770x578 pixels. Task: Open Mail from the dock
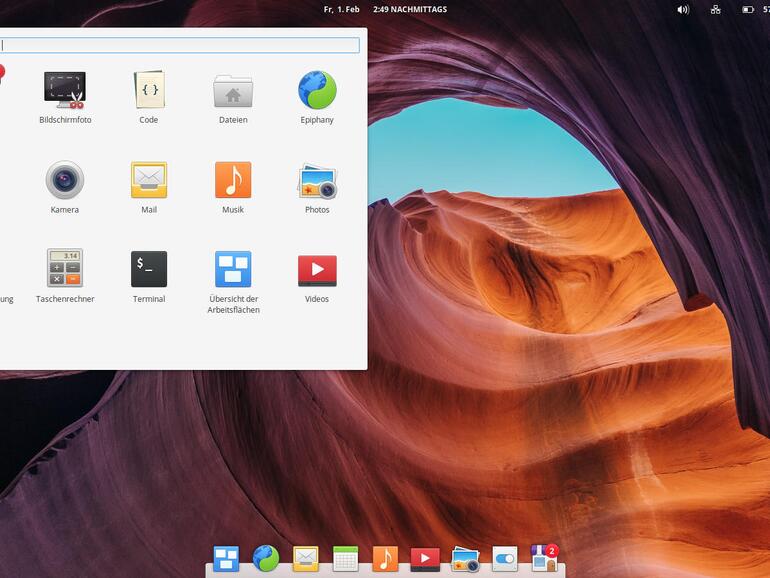[305, 559]
